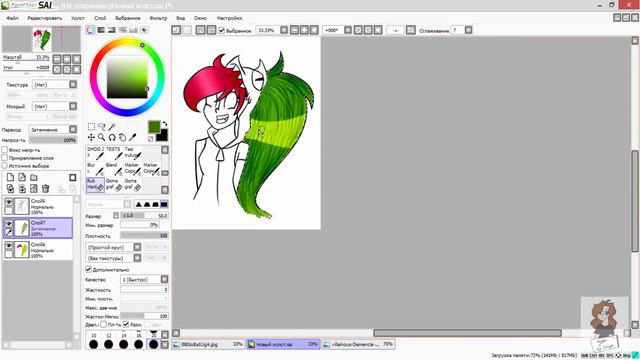640x360 pixels.
Task: Merge down layer icon
Action: pyautogui.click(x=22, y=188)
